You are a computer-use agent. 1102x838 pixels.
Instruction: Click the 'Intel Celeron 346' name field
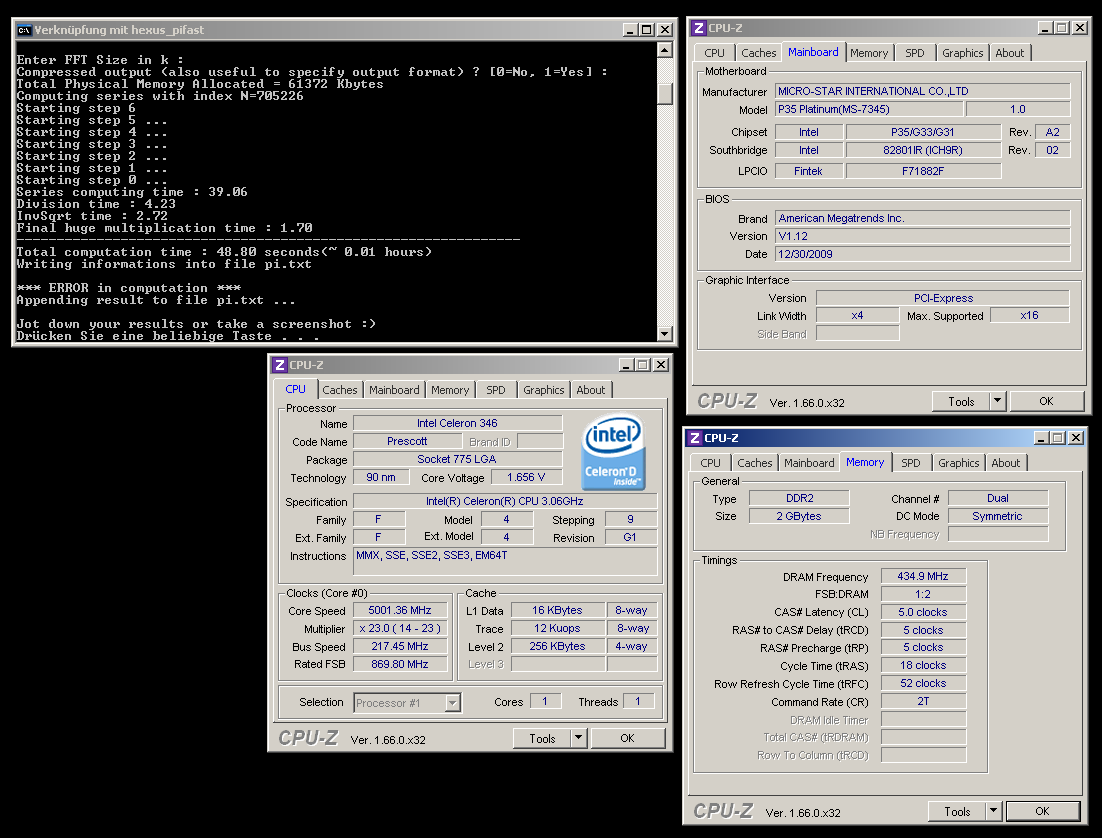[457, 423]
